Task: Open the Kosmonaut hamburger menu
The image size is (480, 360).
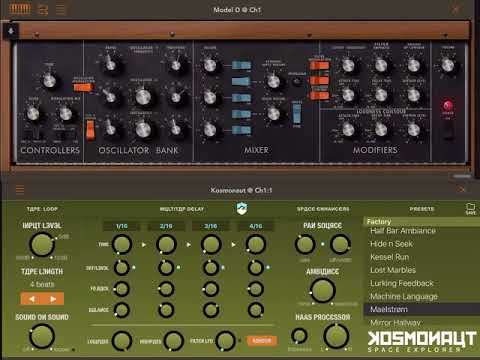Action: pos(20,190)
